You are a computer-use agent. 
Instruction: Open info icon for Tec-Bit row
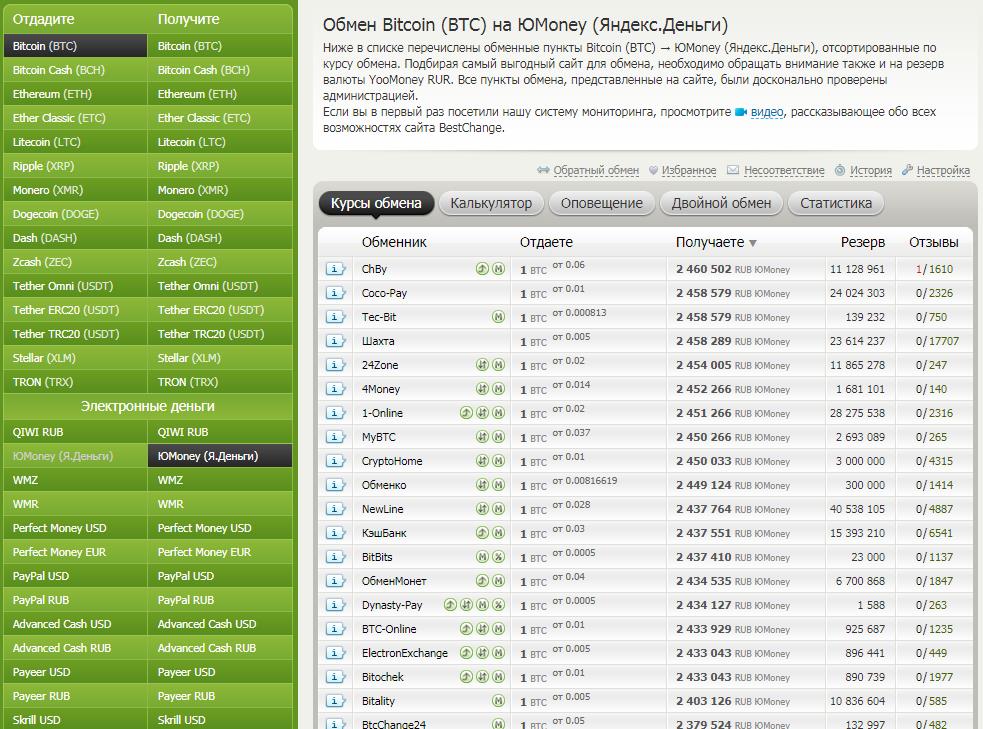[x=335, y=317]
